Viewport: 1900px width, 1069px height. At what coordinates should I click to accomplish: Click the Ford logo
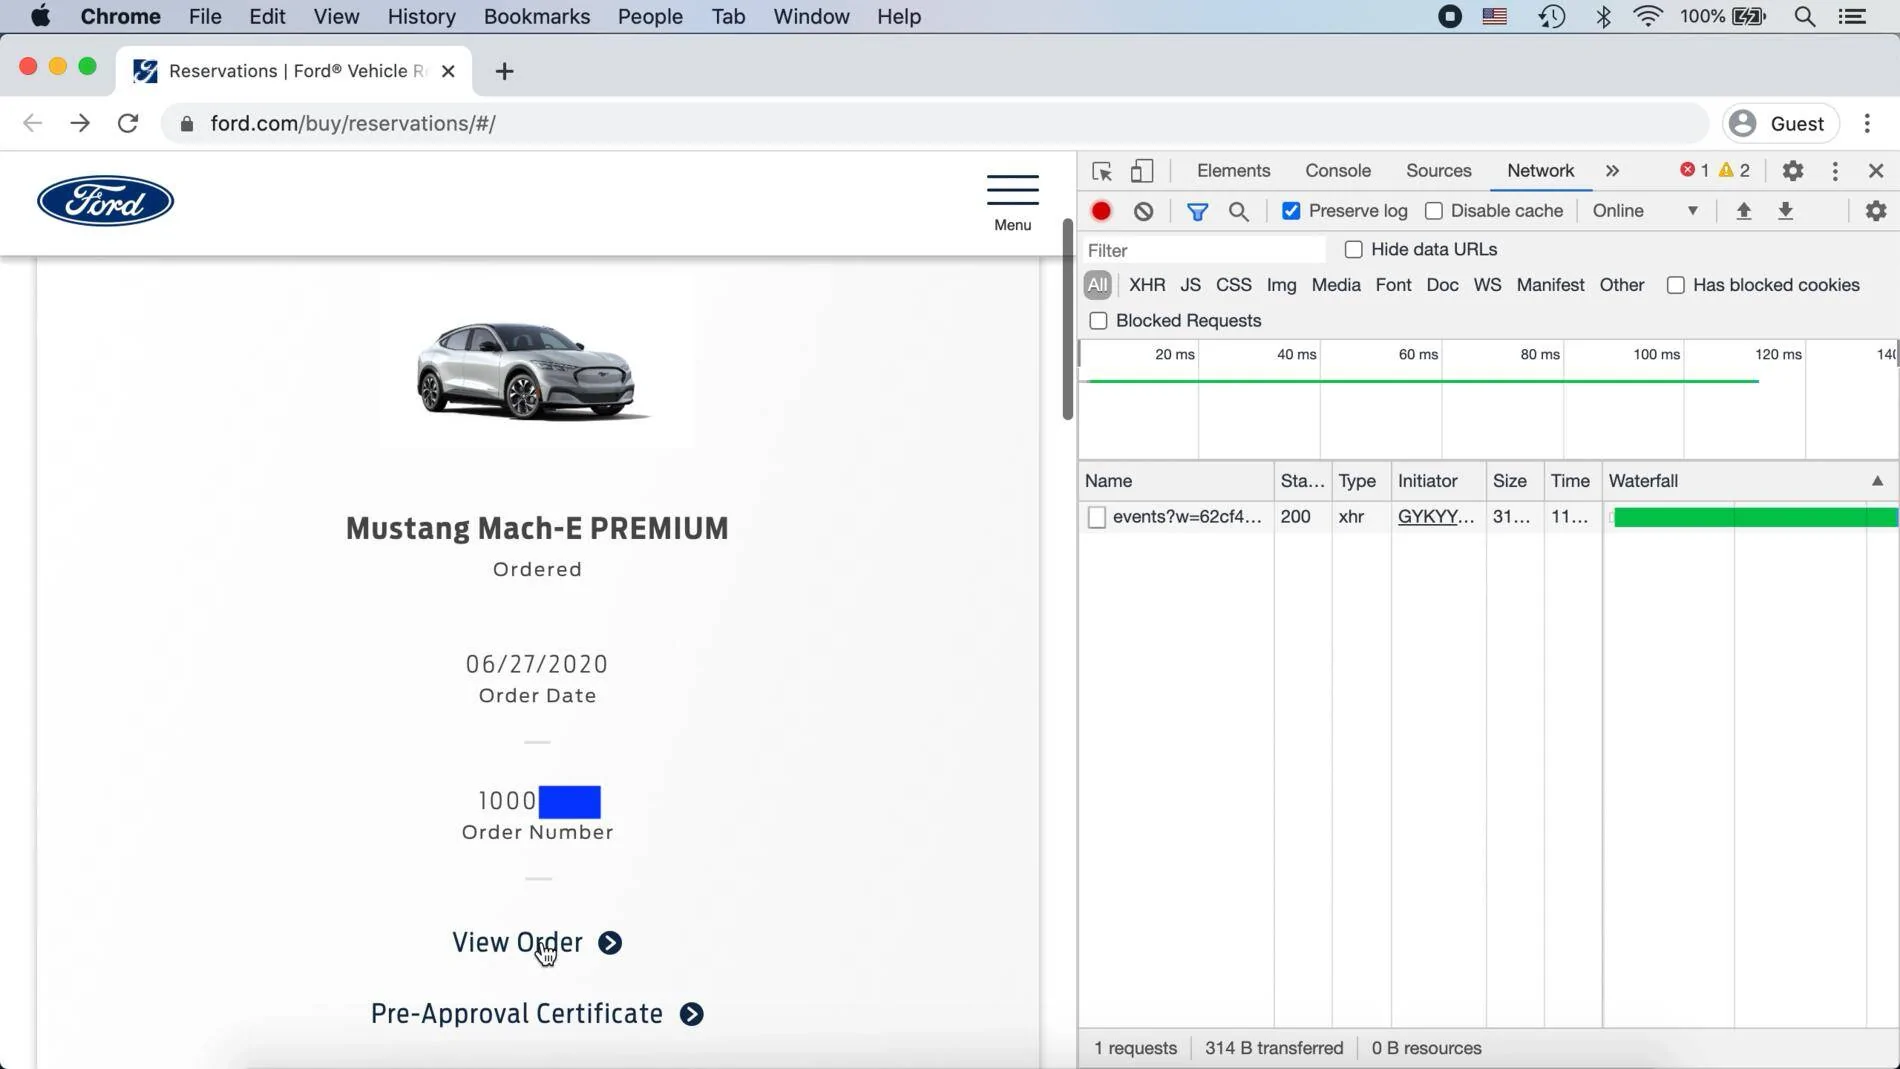tap(105, 201)
